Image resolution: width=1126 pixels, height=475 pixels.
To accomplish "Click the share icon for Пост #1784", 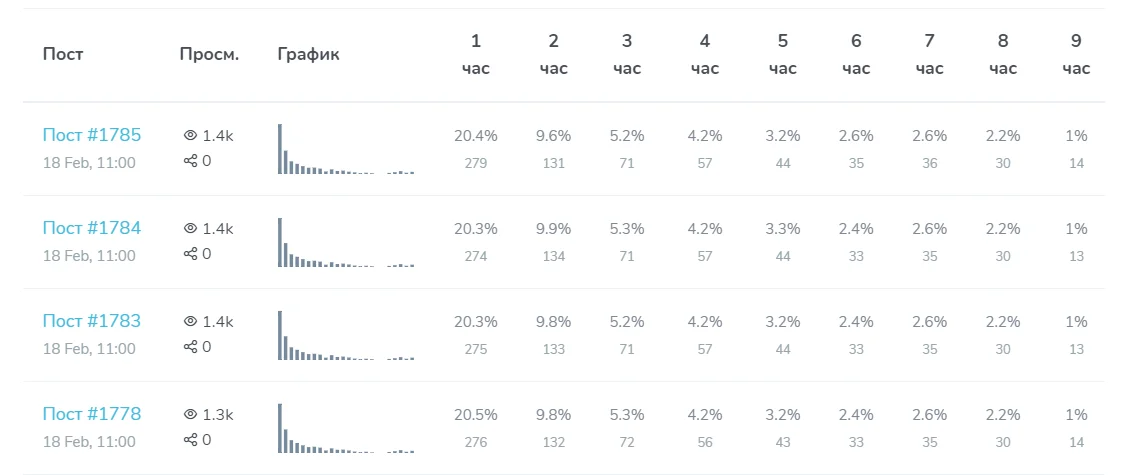I will click(x=190, y=254).
